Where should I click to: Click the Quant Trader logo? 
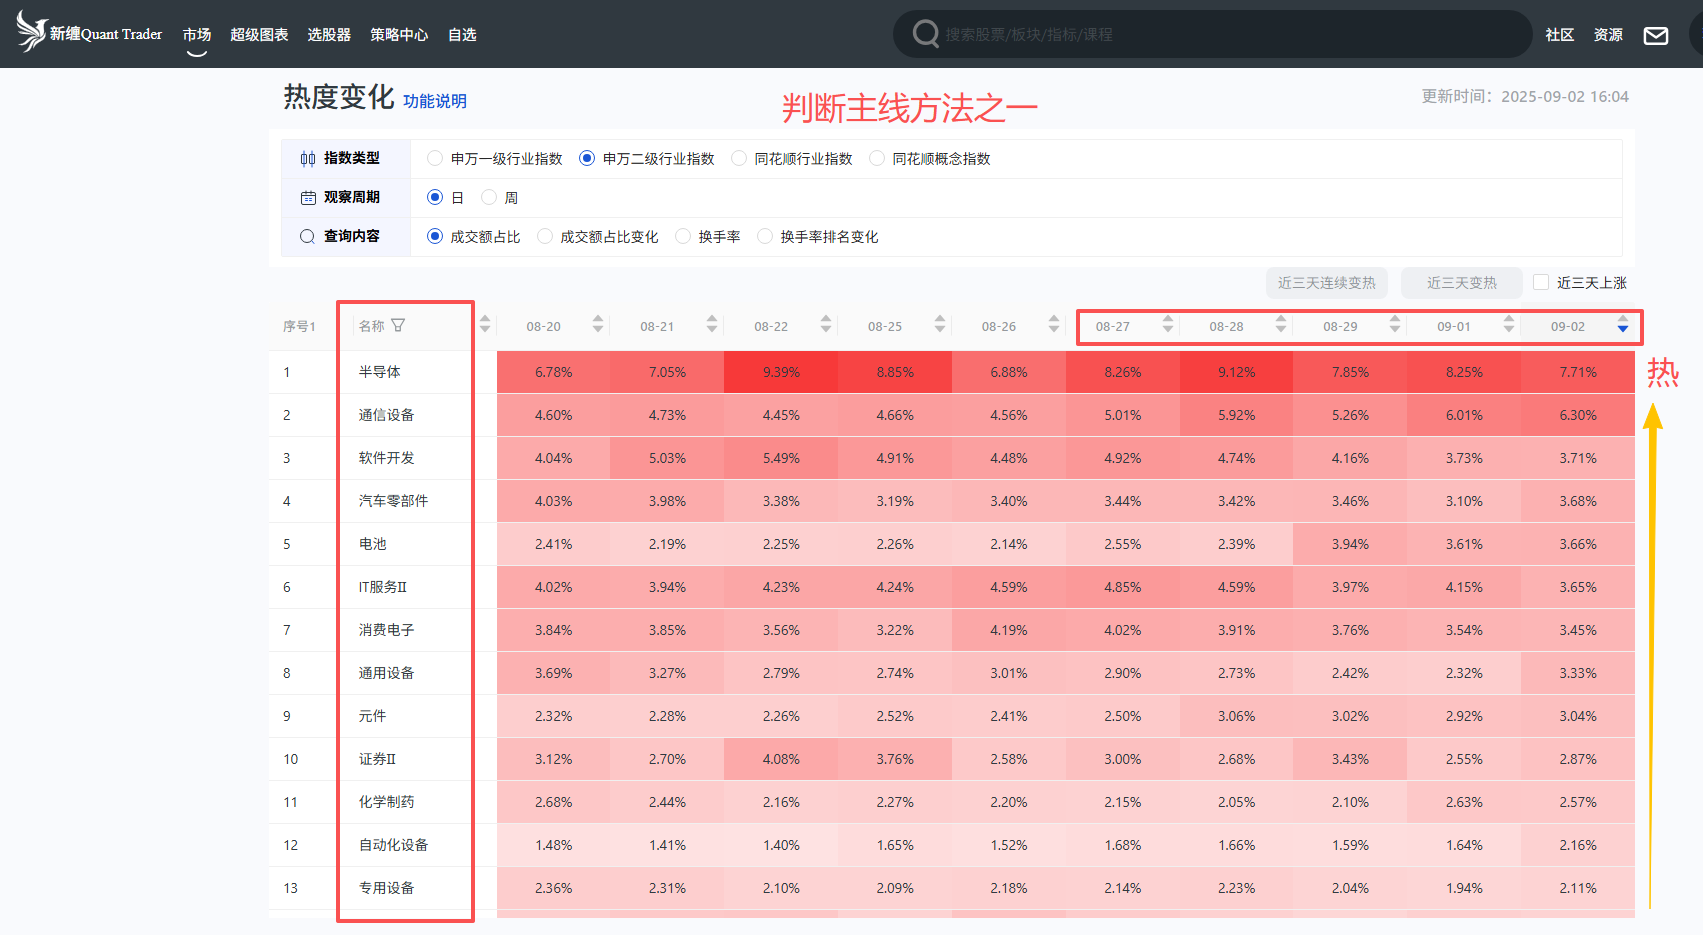89,33
